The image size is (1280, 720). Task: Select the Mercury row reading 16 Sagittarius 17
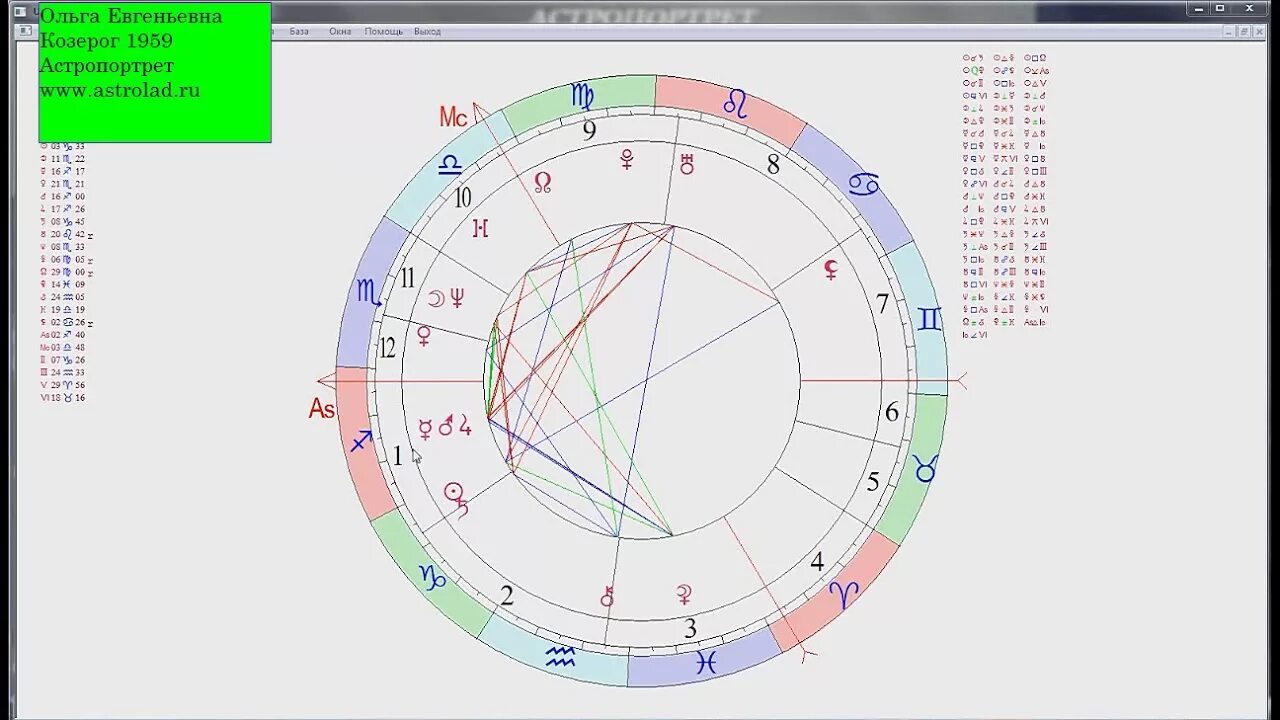(x=62, y=172)
